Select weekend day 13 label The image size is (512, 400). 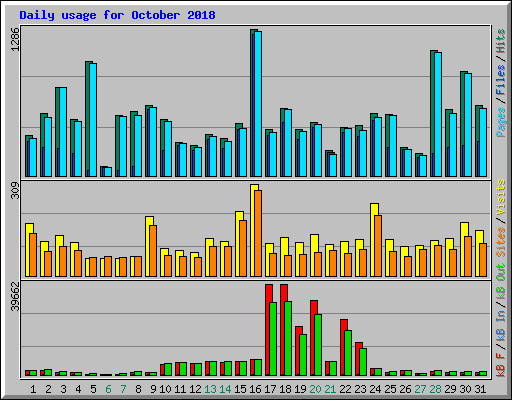(x=210, y=389)
